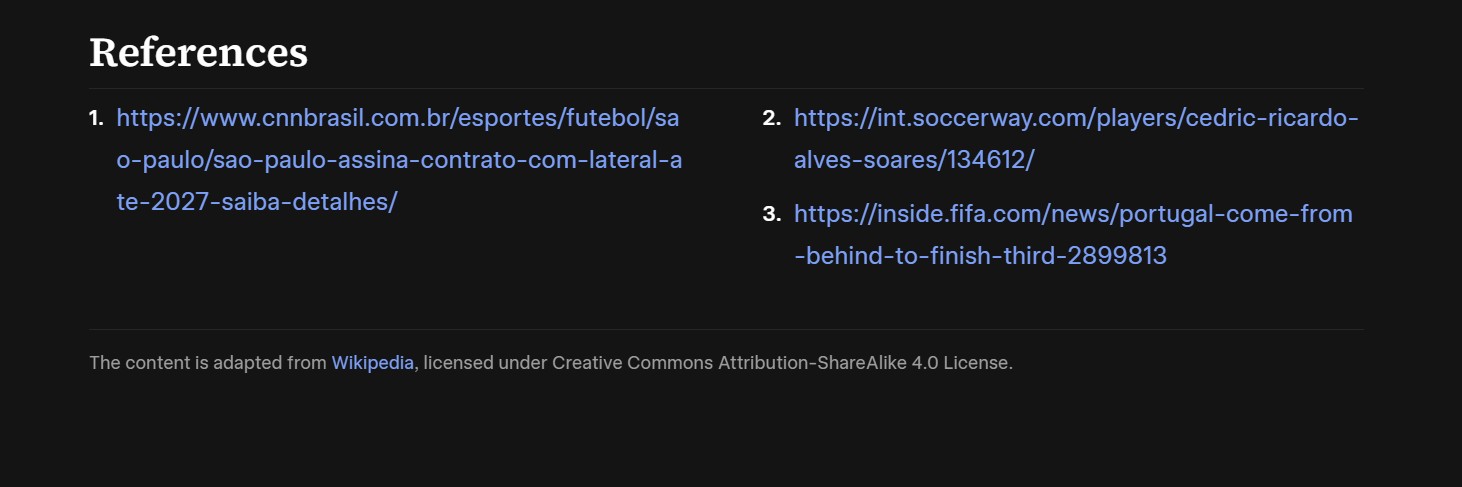Click the divider line above footer attribution
1462x487 pixels.
tap(726, 329)
